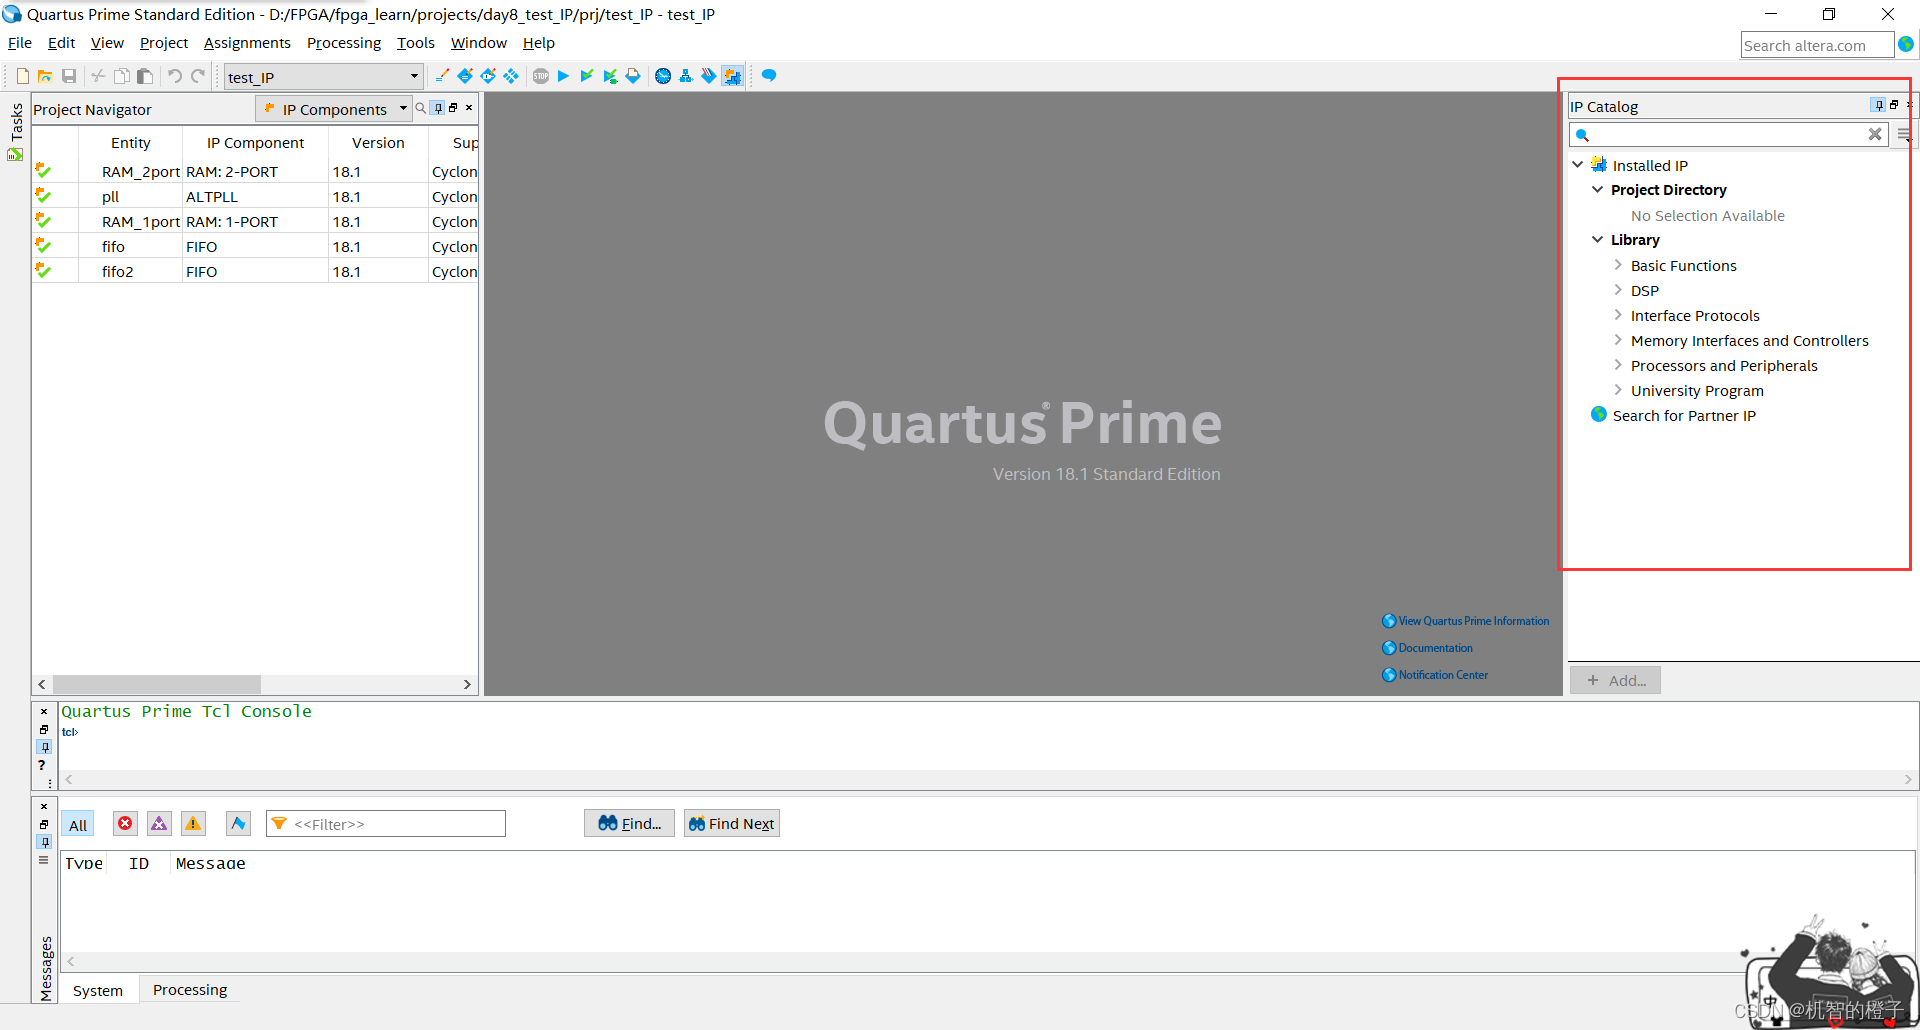Expand the Interface Protocols category
This screenshot has width=1920, height=1030.
pos(1618,315)
